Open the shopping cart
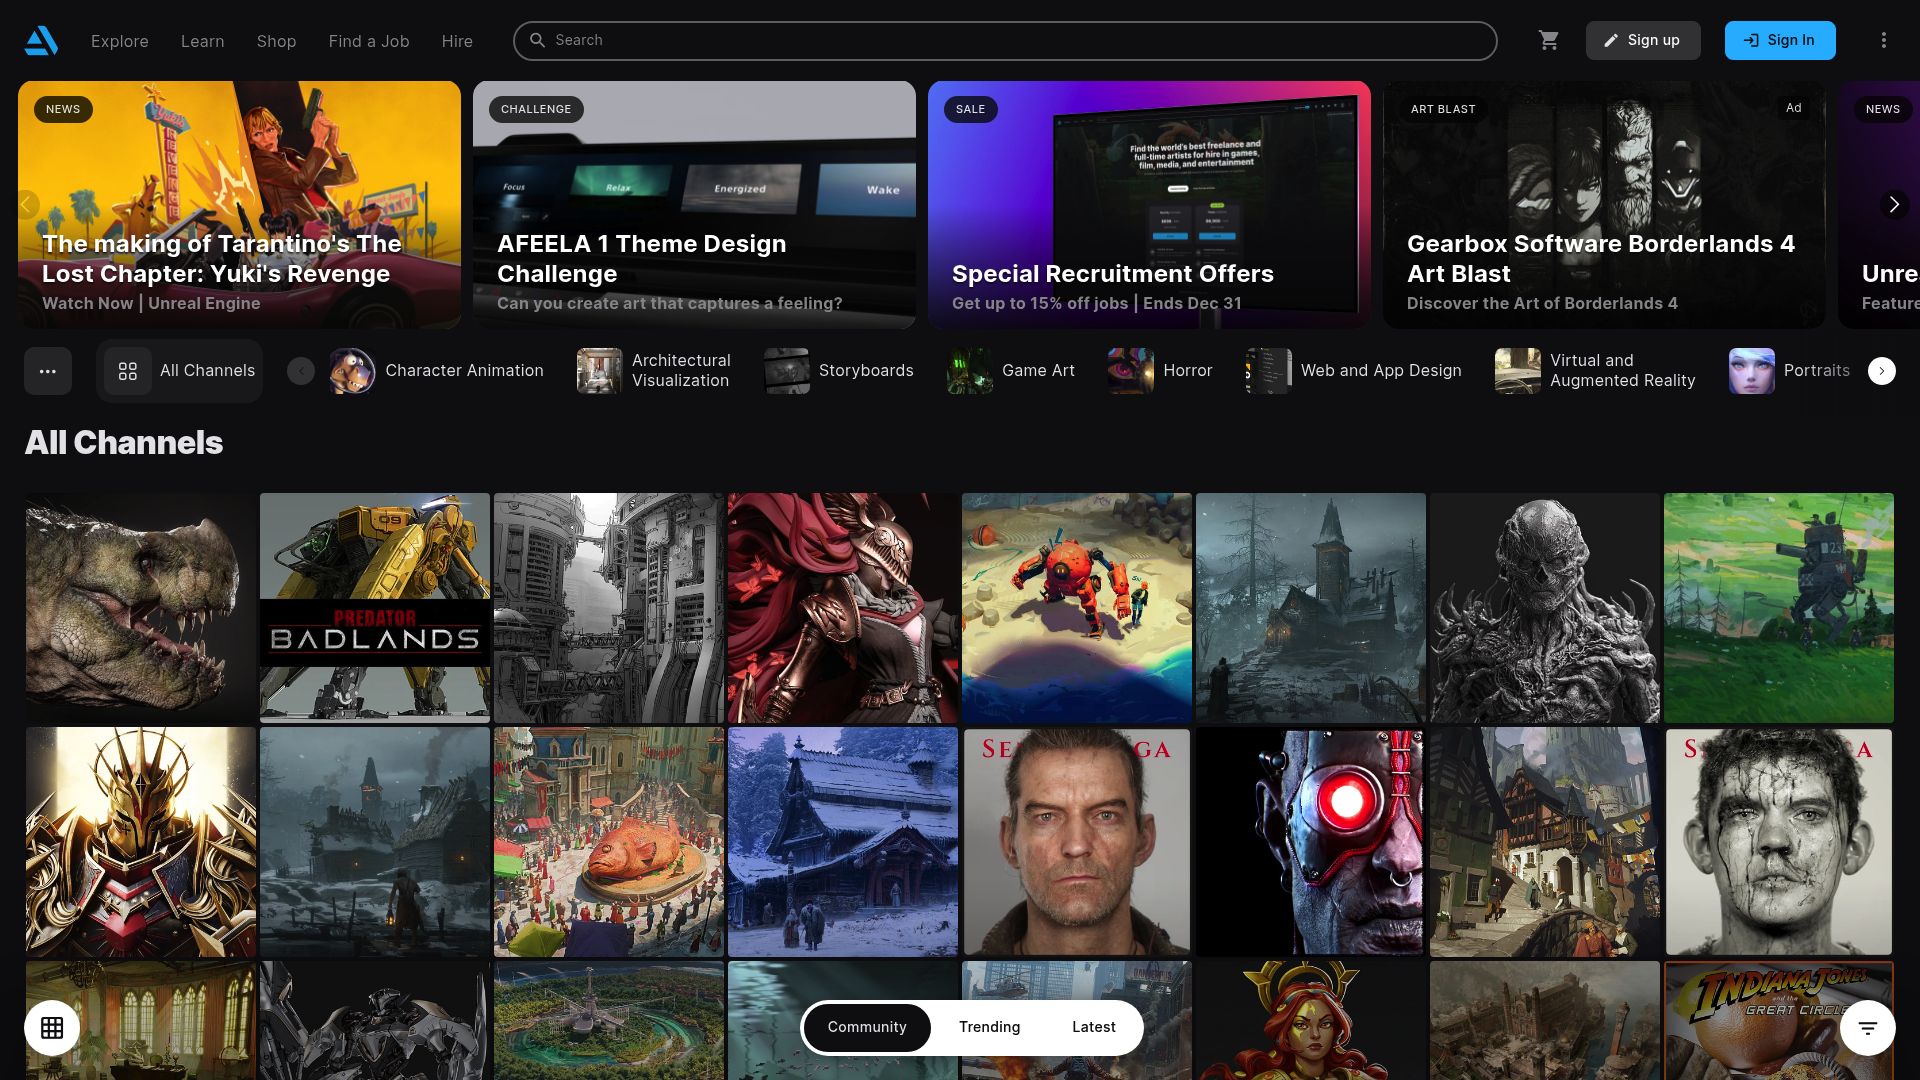1920x1080 pixels. (1549, 41)
